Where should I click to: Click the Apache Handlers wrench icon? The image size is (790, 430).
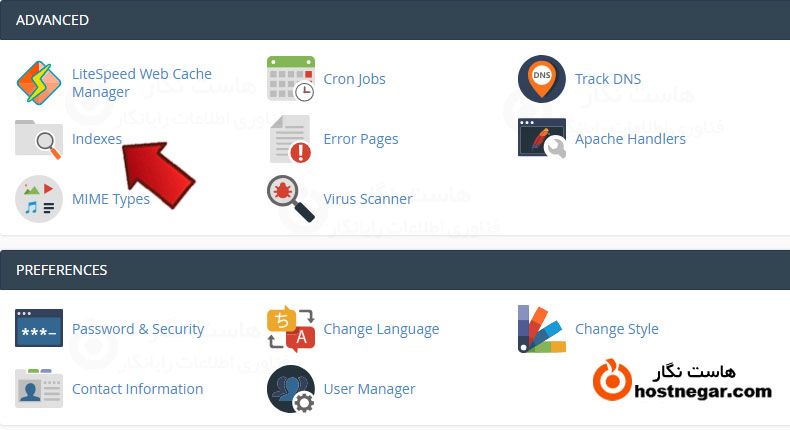click(542, 139)
